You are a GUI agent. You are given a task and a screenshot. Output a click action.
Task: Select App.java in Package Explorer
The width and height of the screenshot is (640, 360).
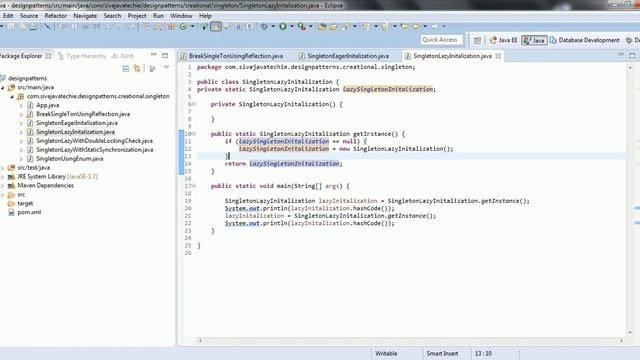(47, 105)
